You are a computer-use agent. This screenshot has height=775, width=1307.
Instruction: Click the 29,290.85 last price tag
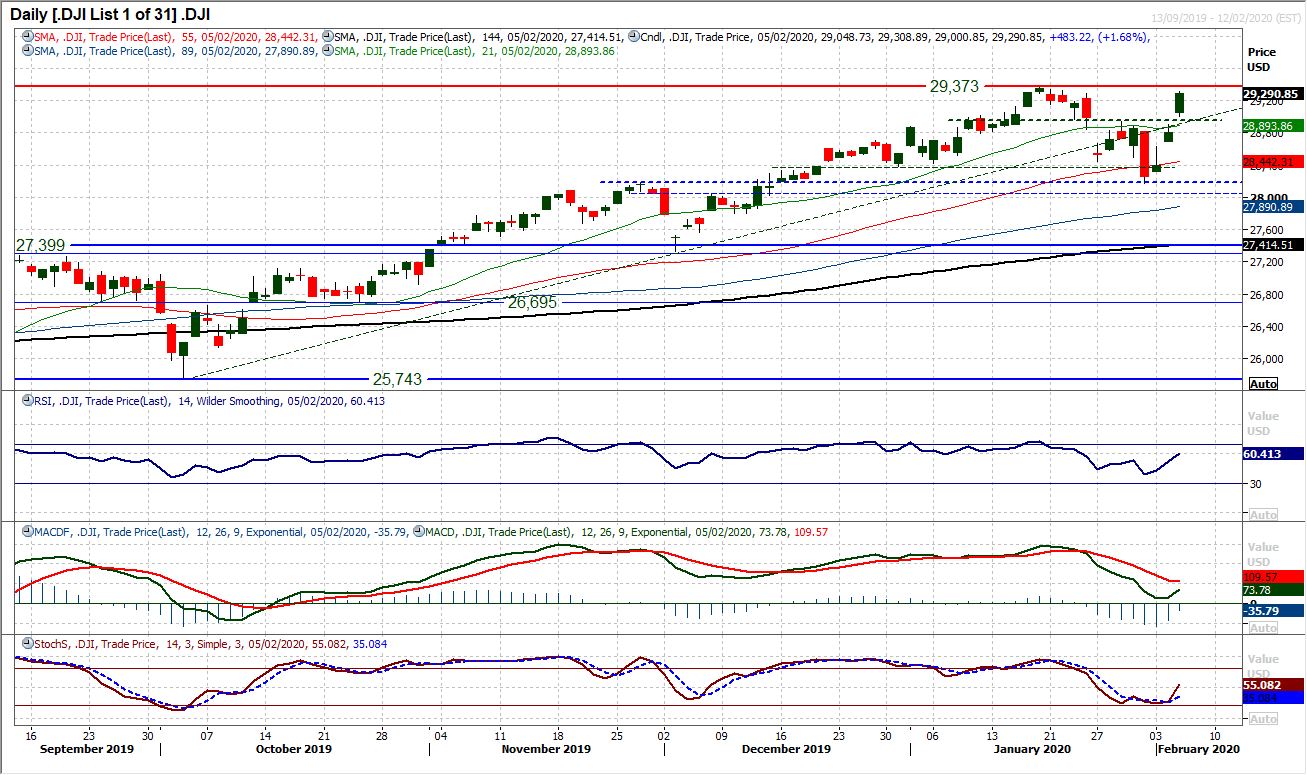click(x=1272, y=93)
